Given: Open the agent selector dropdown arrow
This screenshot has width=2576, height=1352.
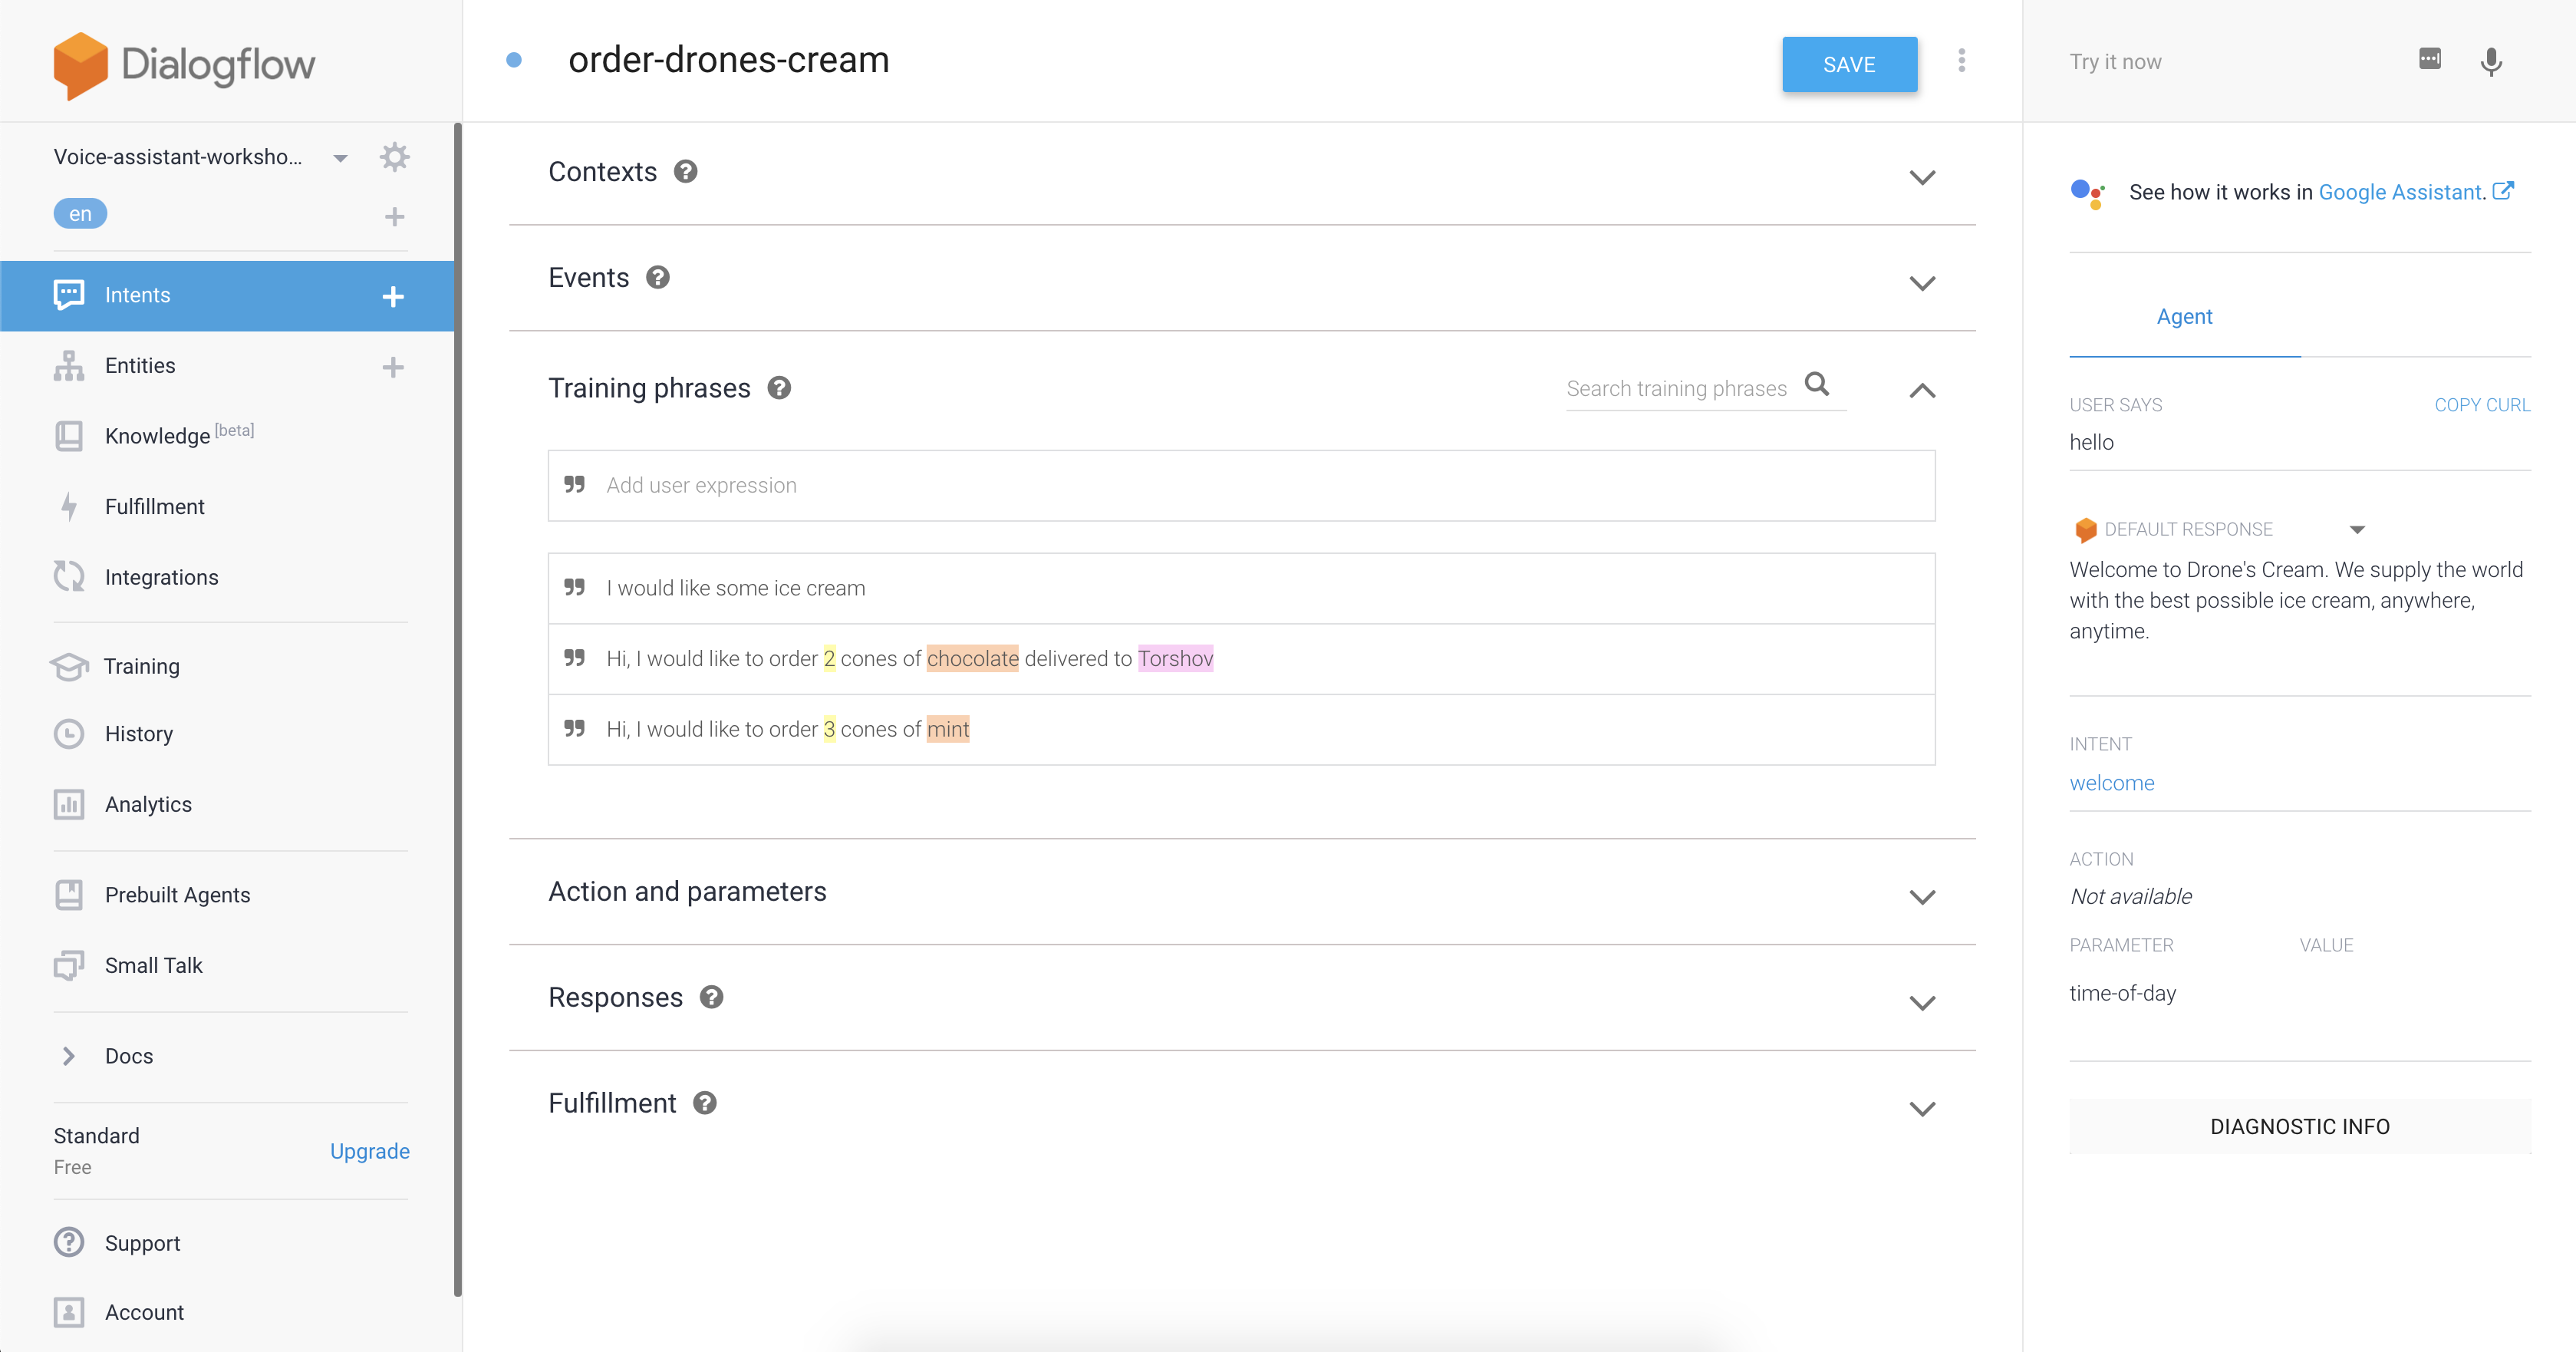Looking at the screenshot, I should (x=340, y=158).
